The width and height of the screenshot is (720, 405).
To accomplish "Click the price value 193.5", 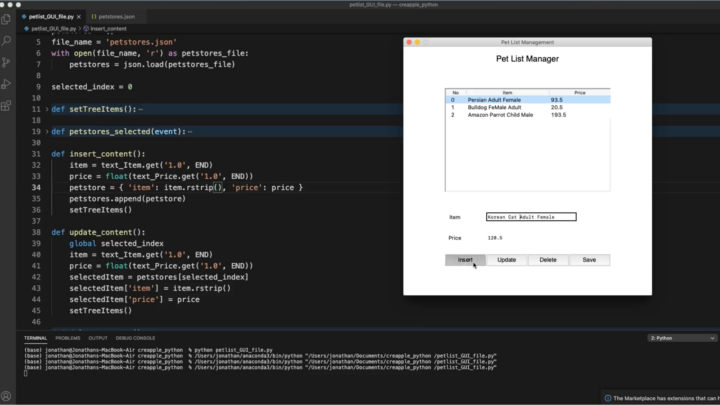I will [x=558, y=115].
